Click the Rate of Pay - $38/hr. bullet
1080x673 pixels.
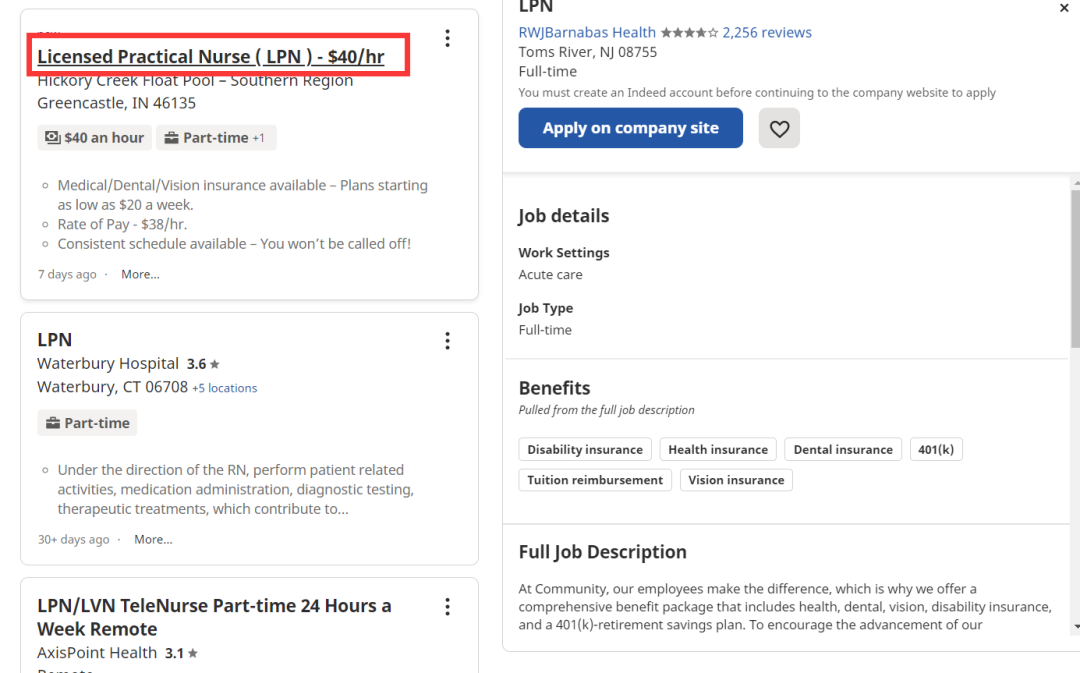pos(122,225)
